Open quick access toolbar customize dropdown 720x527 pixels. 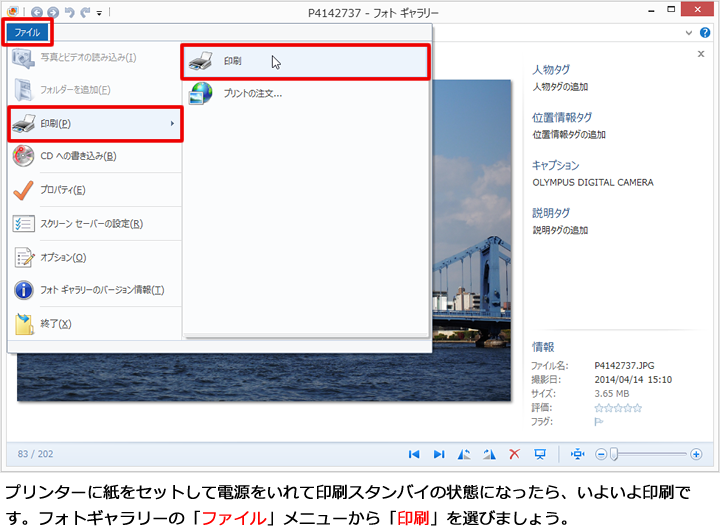pos(99,13)
